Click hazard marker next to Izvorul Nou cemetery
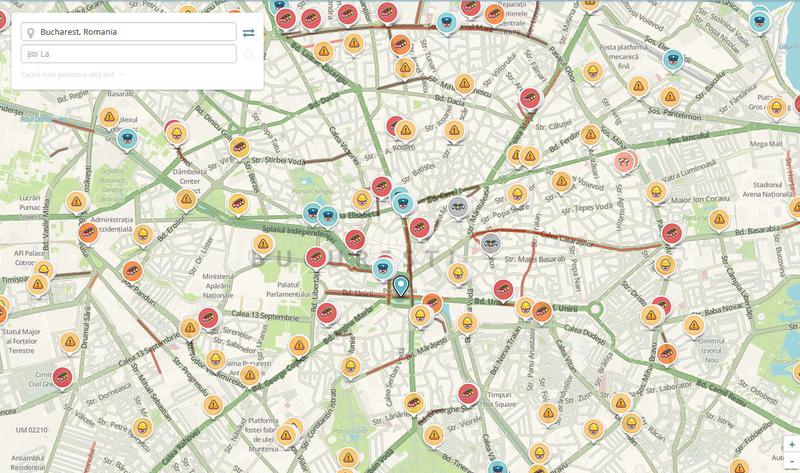Image resolution: width=800 pixels, height=473 pixels. tap(696, 324)
